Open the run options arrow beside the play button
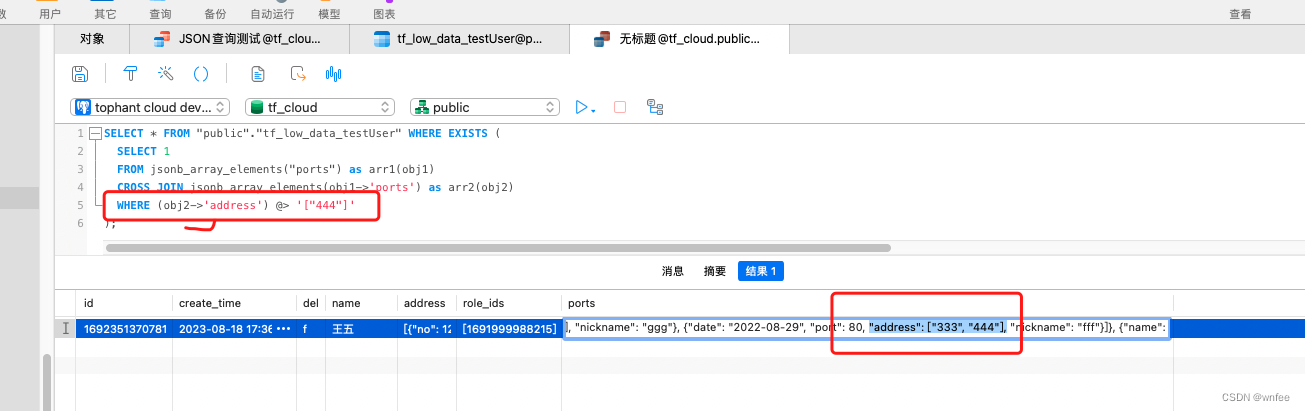 click(594, 110)
